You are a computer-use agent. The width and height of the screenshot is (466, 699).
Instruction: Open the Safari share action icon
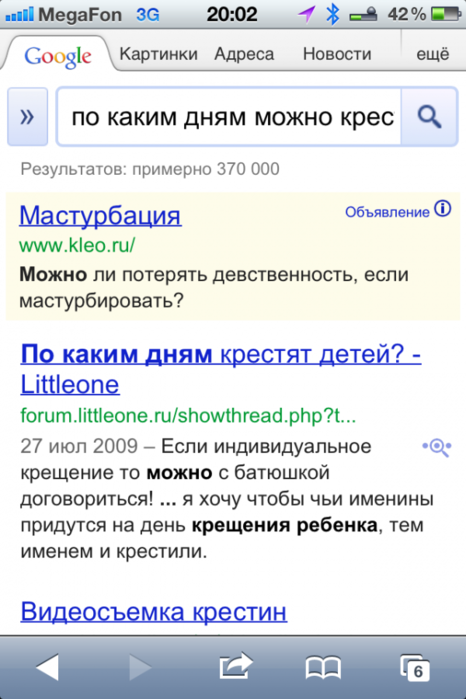pos(236,666)
